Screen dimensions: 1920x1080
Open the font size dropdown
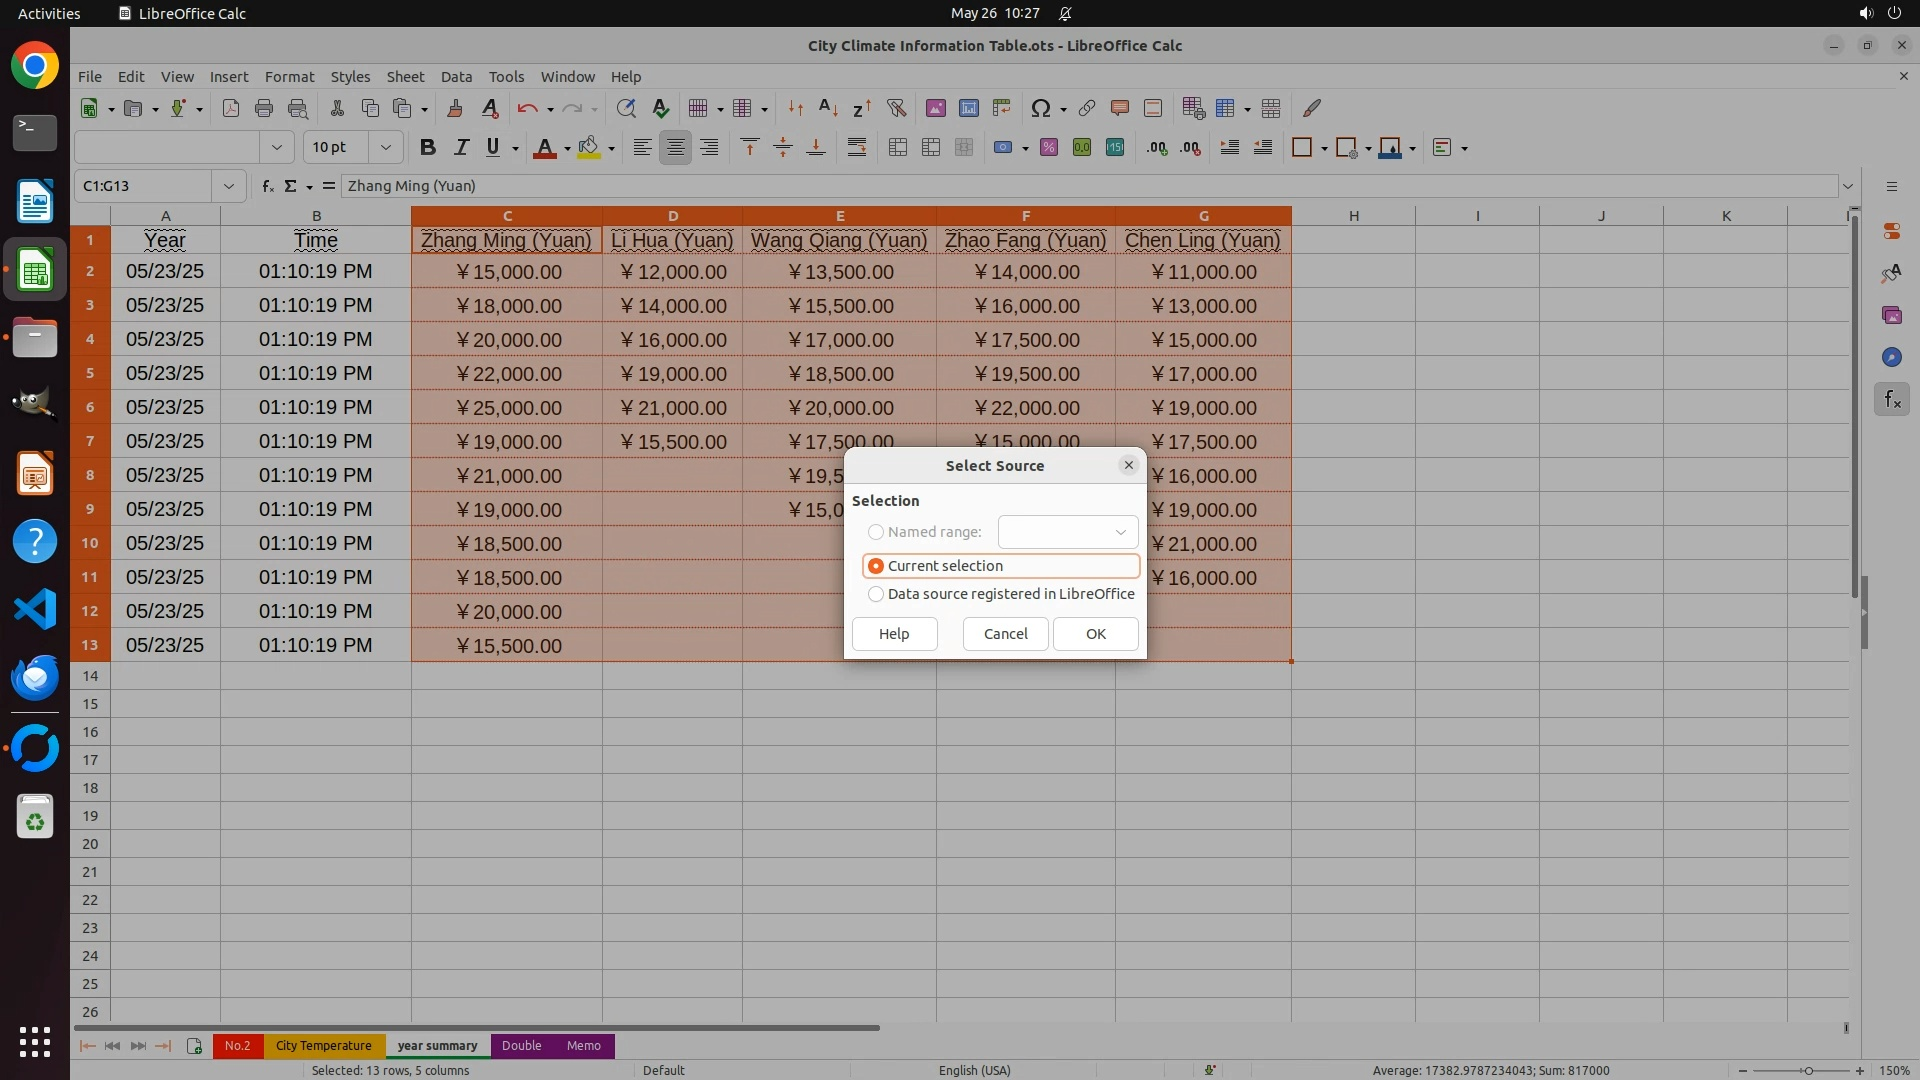[x=385, y=148]
